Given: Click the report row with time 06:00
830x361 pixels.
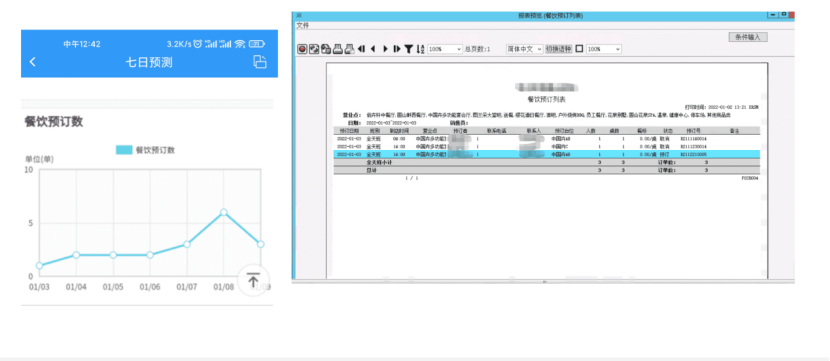Looking at the screenshot, I should click(547, 139).
